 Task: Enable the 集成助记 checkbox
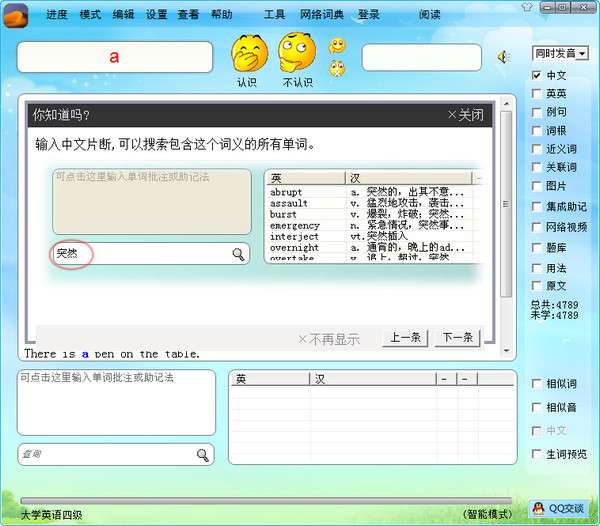[x=536, y=207]
